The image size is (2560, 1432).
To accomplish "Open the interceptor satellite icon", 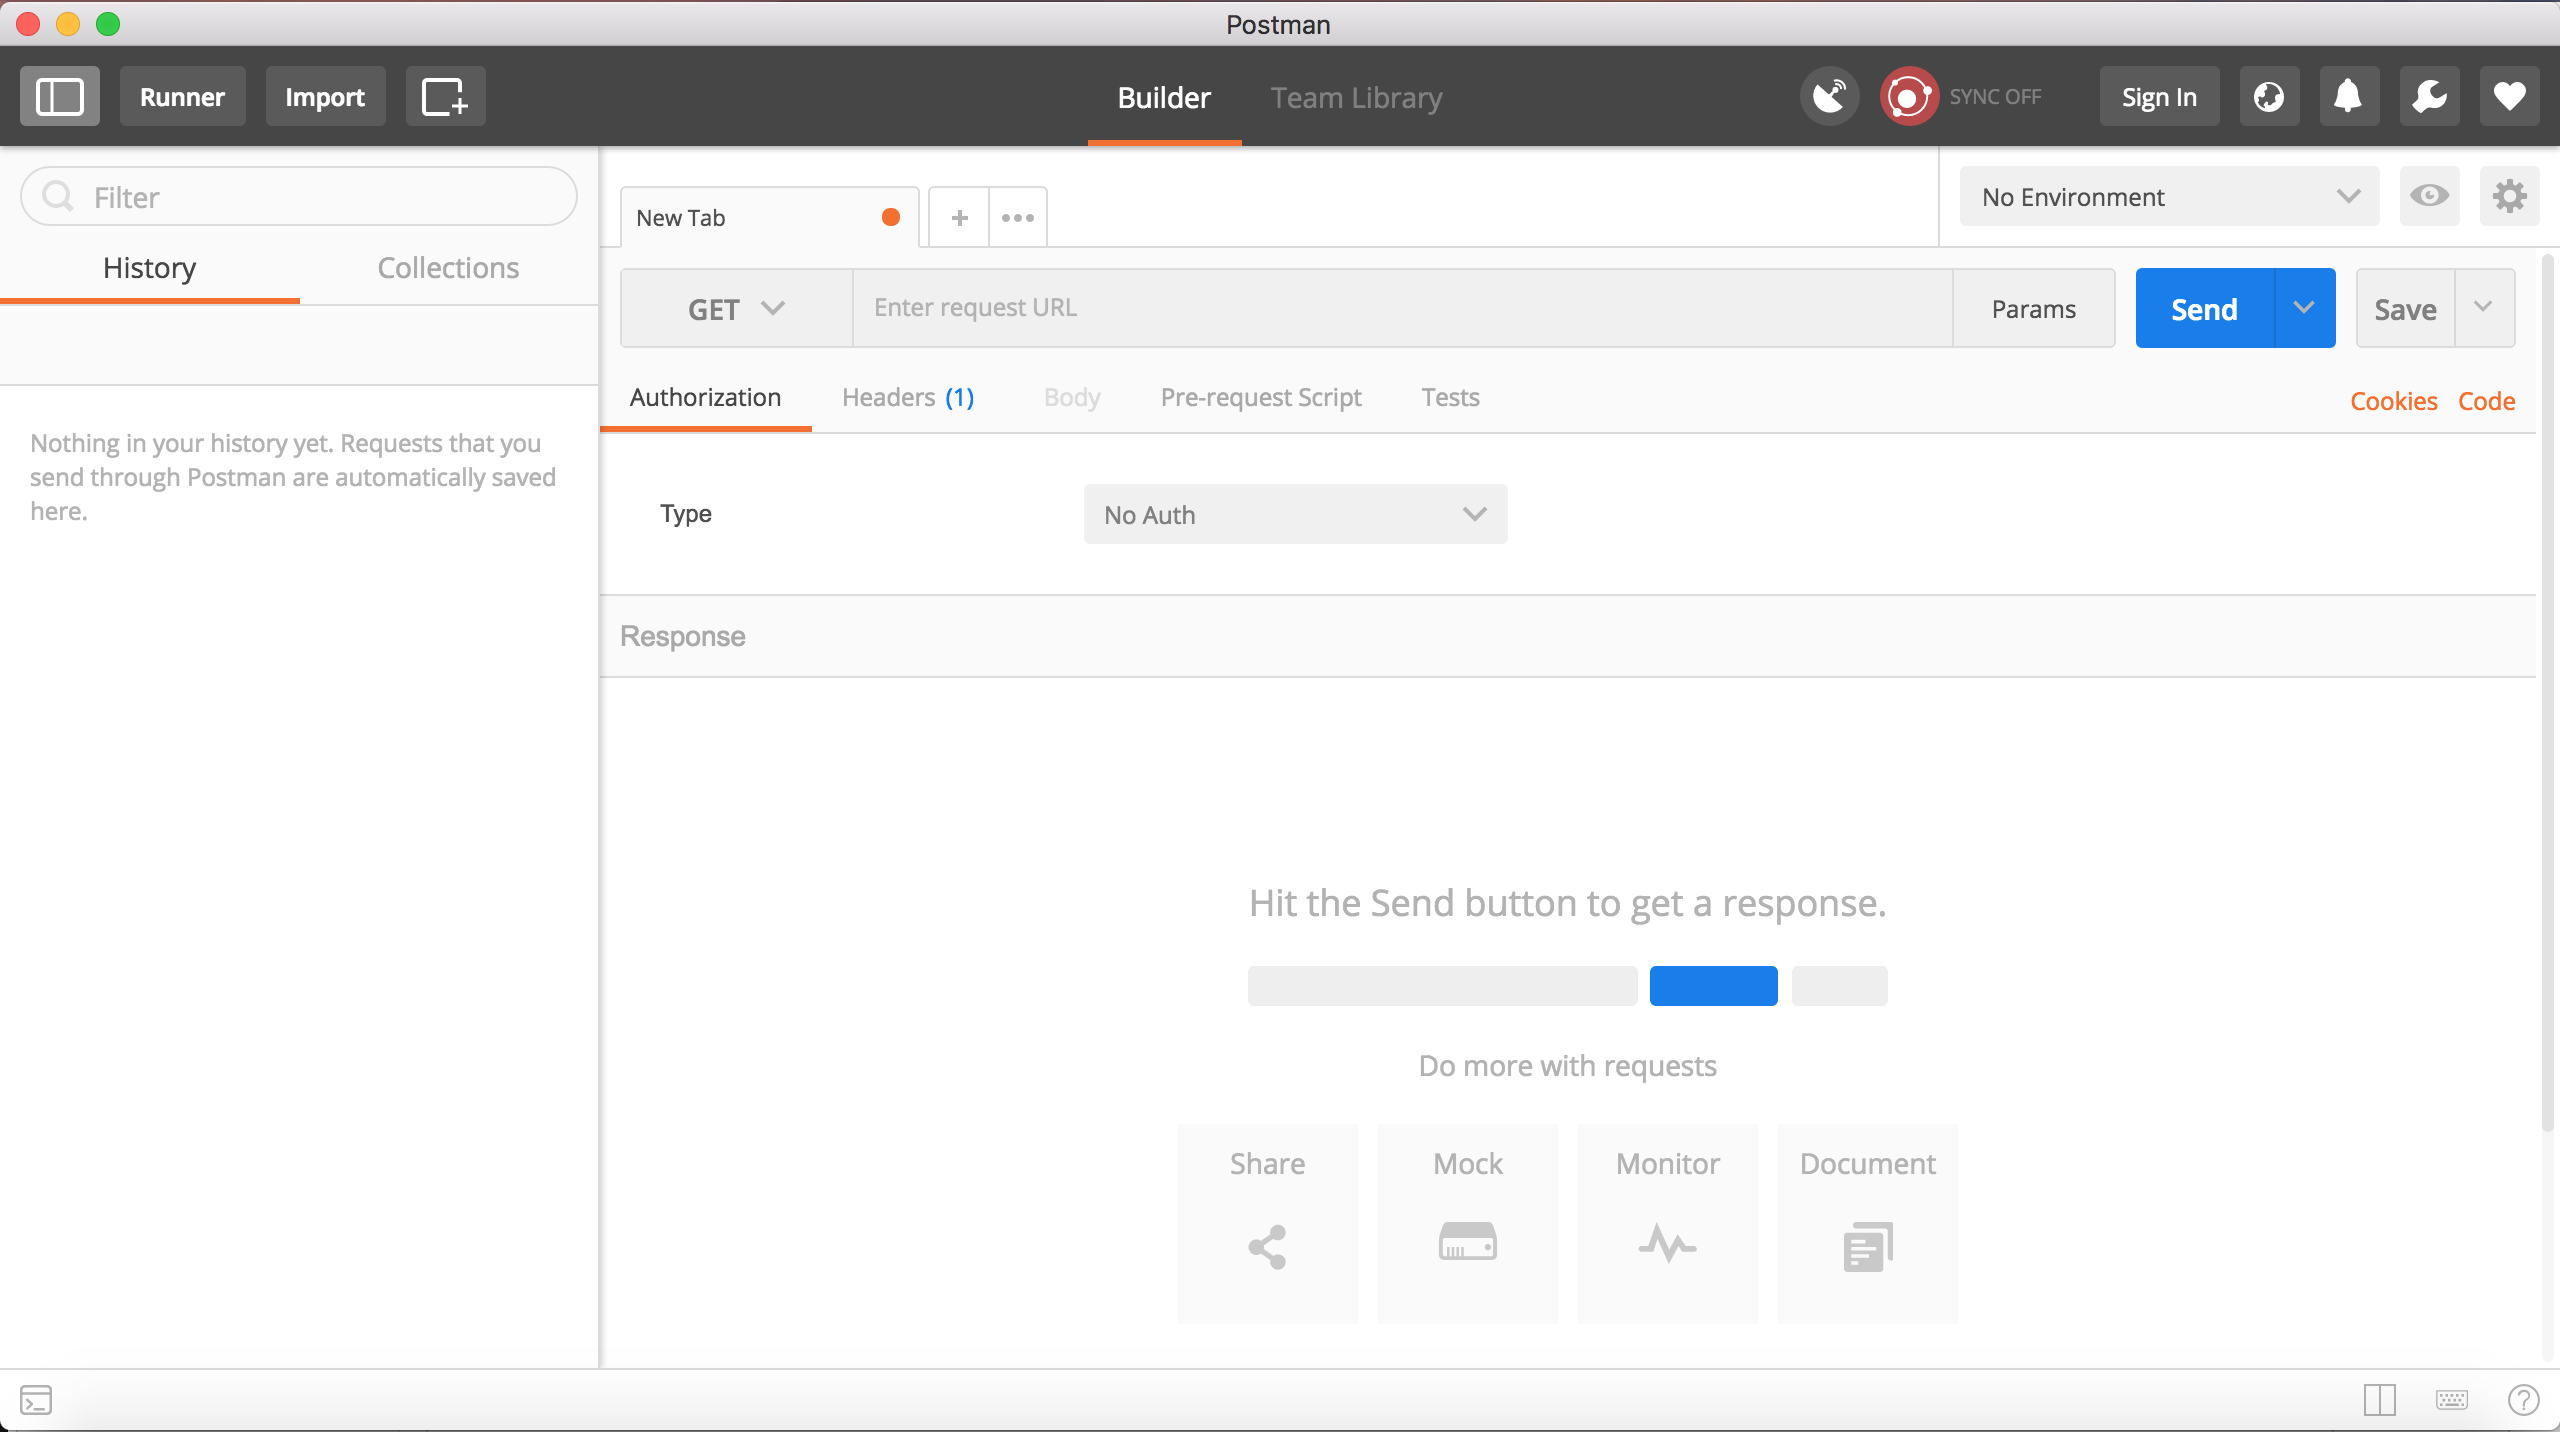I will (1829, 97).
